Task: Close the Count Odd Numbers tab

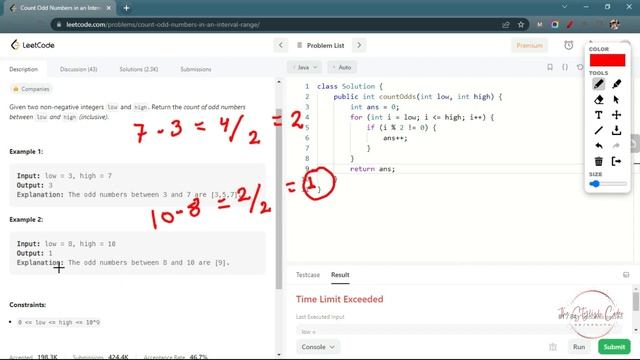Action: click(x=109, y=8)
